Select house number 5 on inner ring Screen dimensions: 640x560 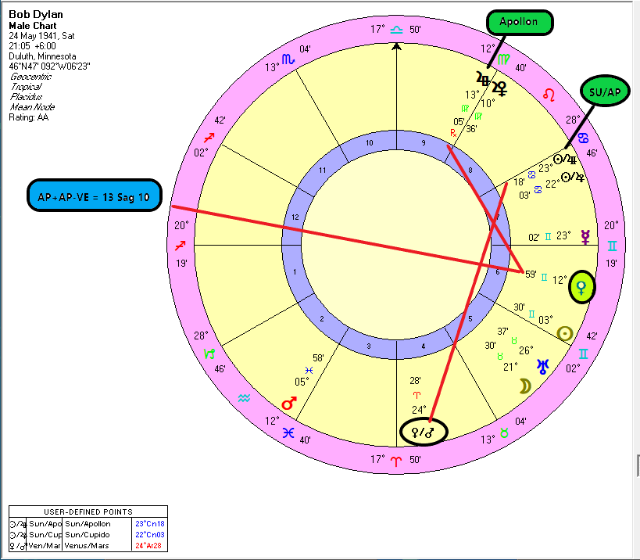tap(470, 319)
